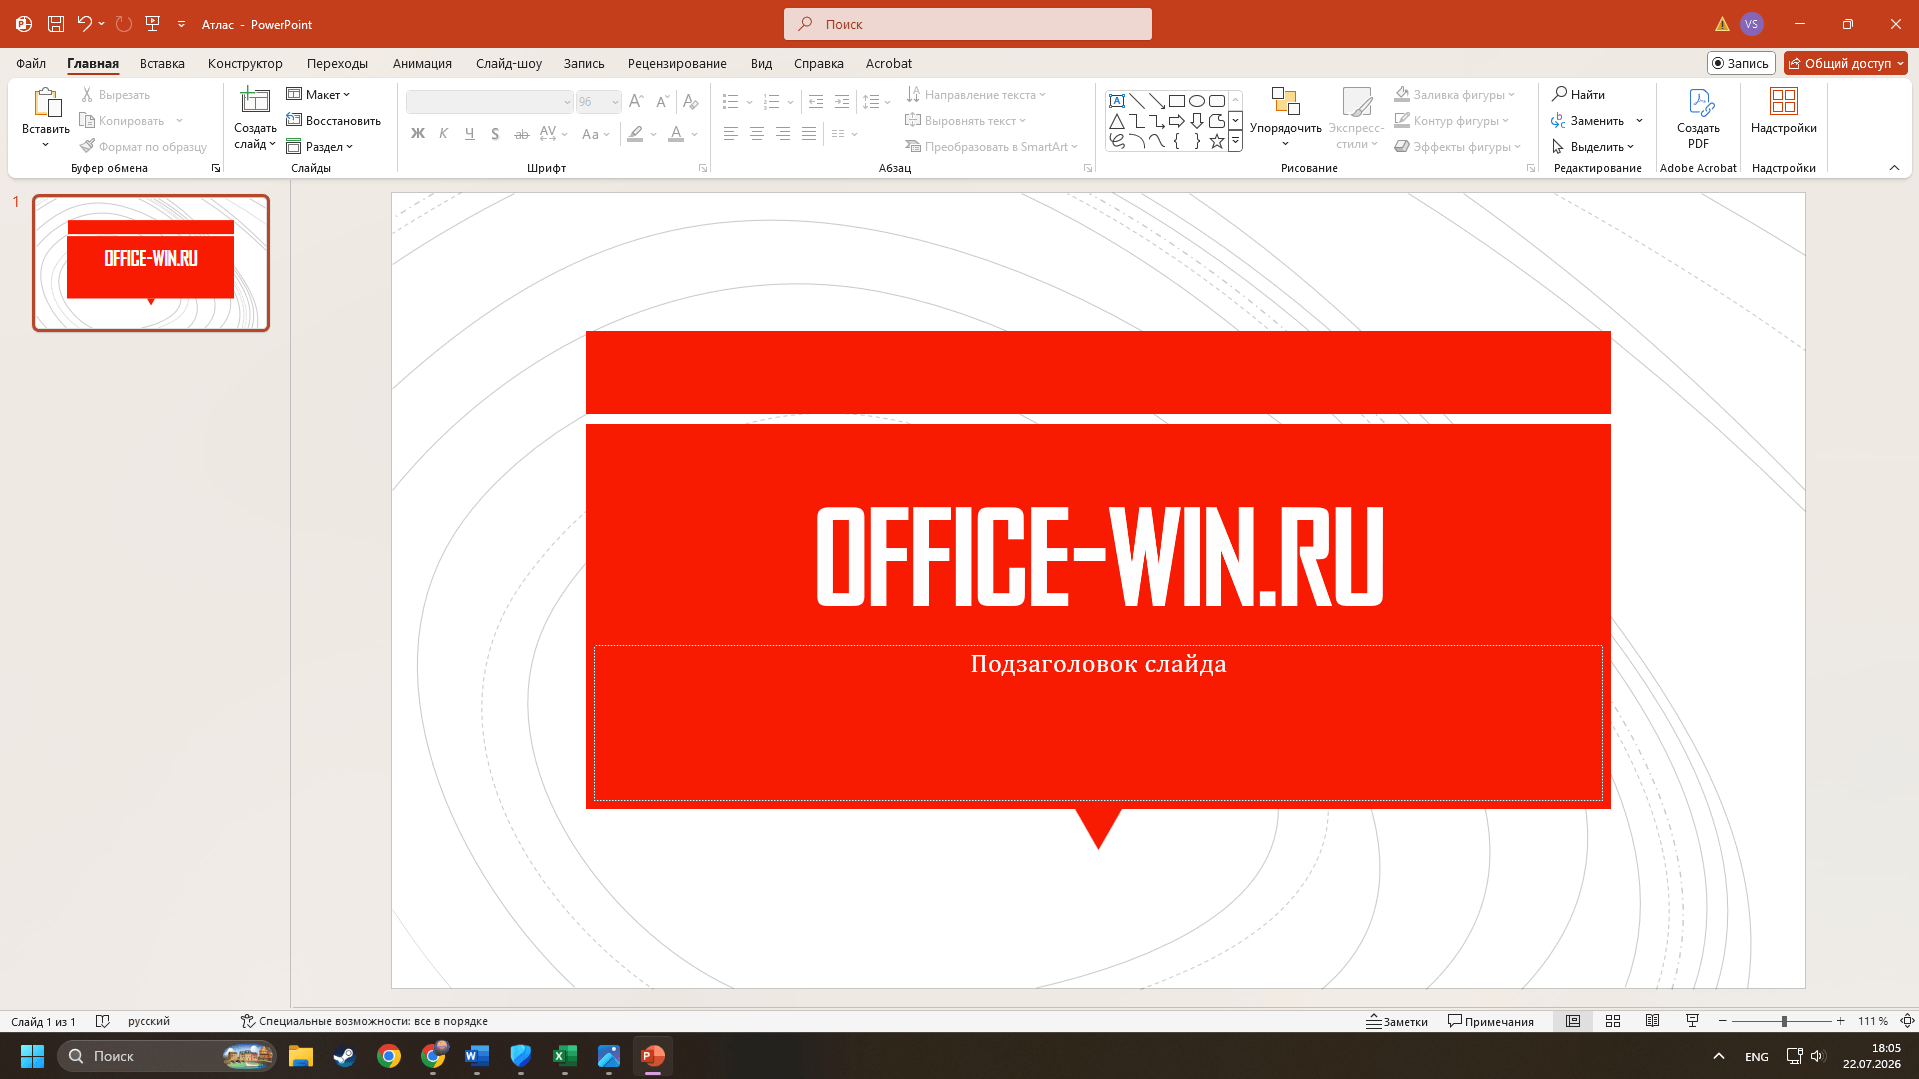The width and height of the screenshot is (1919, 1079).
Task: Toggle Notes (Заметки) pane
Action: coord(1397,1021)
